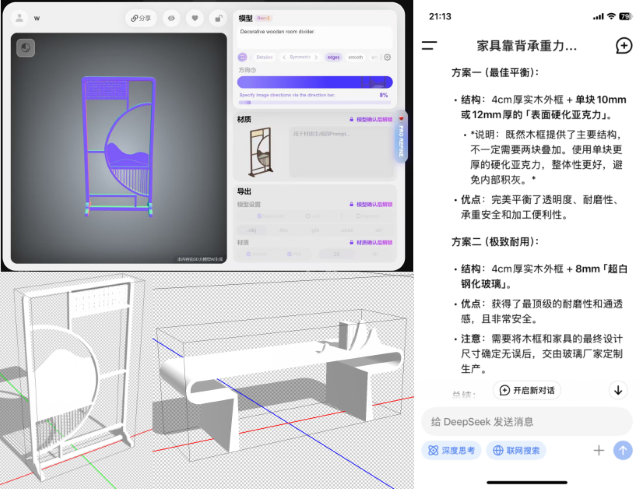Toggle the eye visibility button
640x489 pixels.
pyautogui.click(x=171, y=18)
